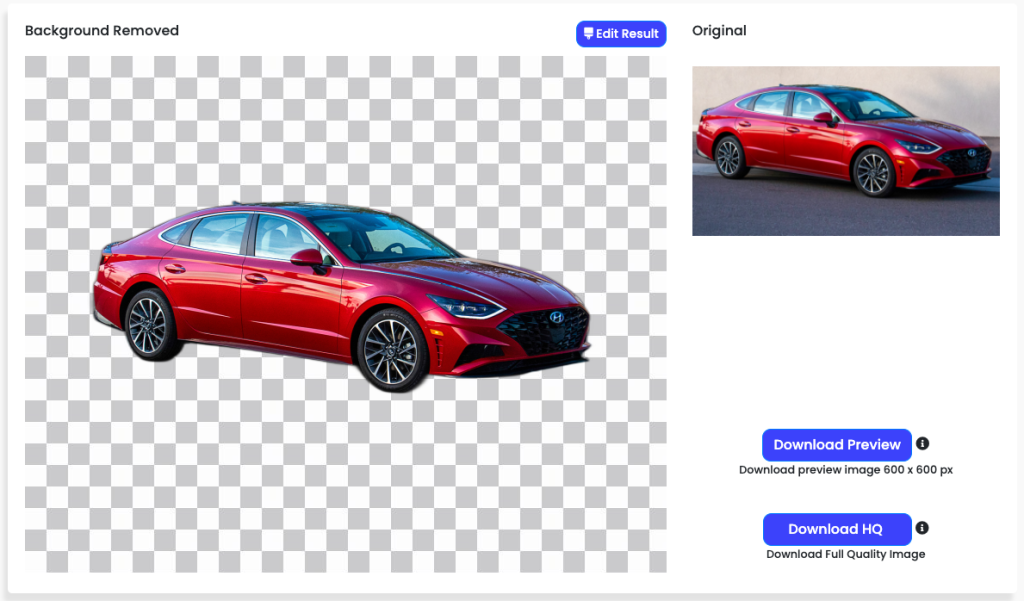1024x601 pixels.
Task: Click Download HQ for the full quality image
Action: (837, 529)
